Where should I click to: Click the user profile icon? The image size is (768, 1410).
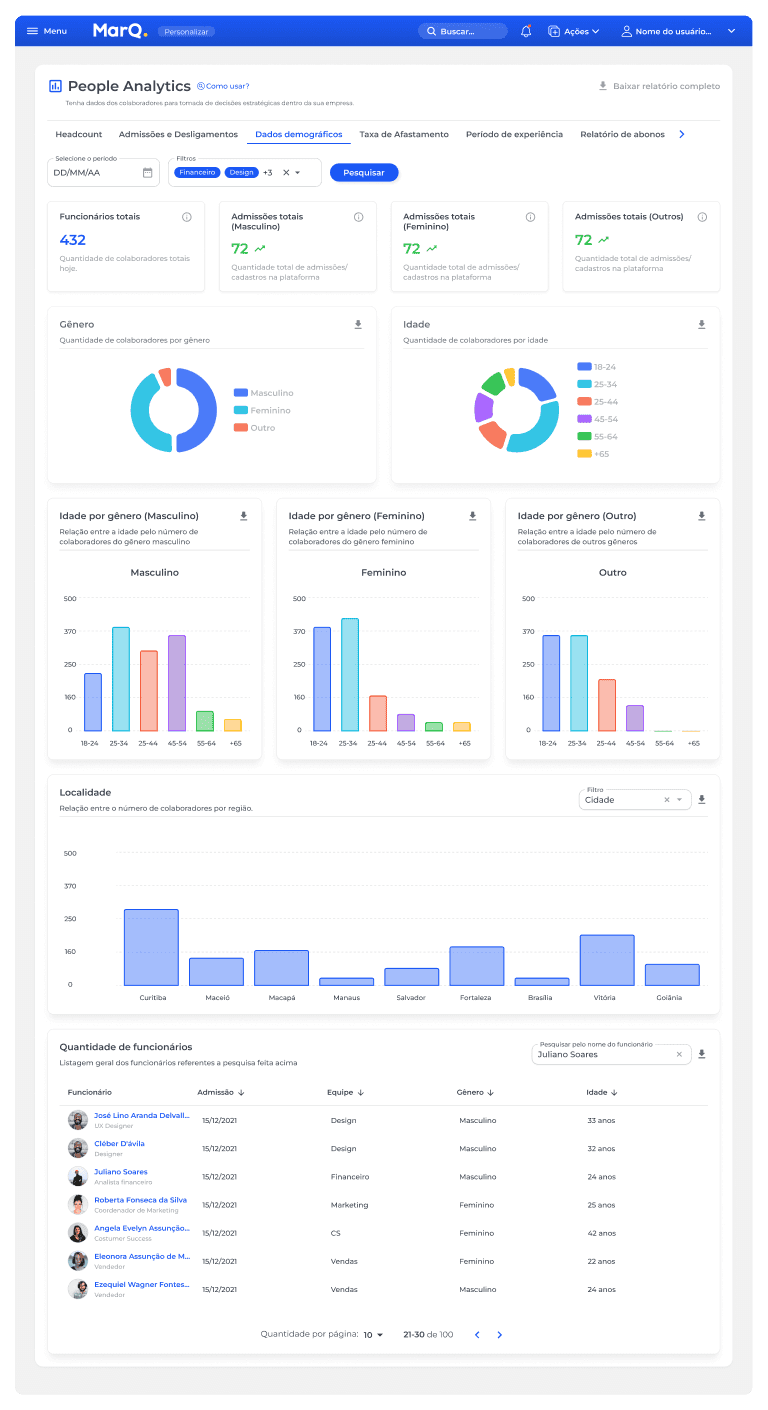(x=627, y=31)
